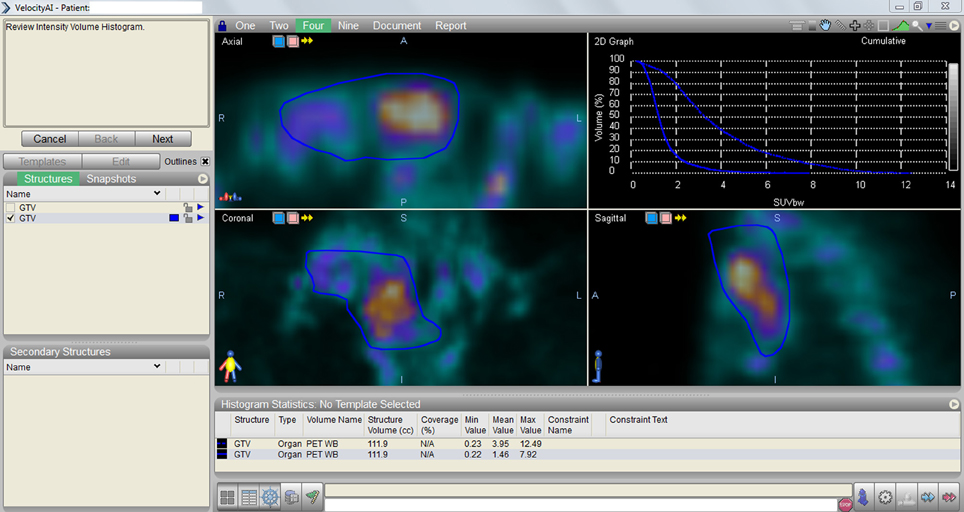Screen dimensions: 964x512
Task: Click the Back button
Action: (106, 139)
